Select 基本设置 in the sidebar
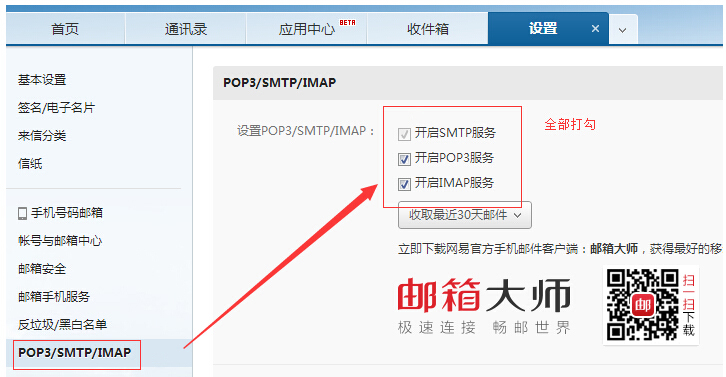This screenshot has height=377, width=726. [x=42, y=80]
